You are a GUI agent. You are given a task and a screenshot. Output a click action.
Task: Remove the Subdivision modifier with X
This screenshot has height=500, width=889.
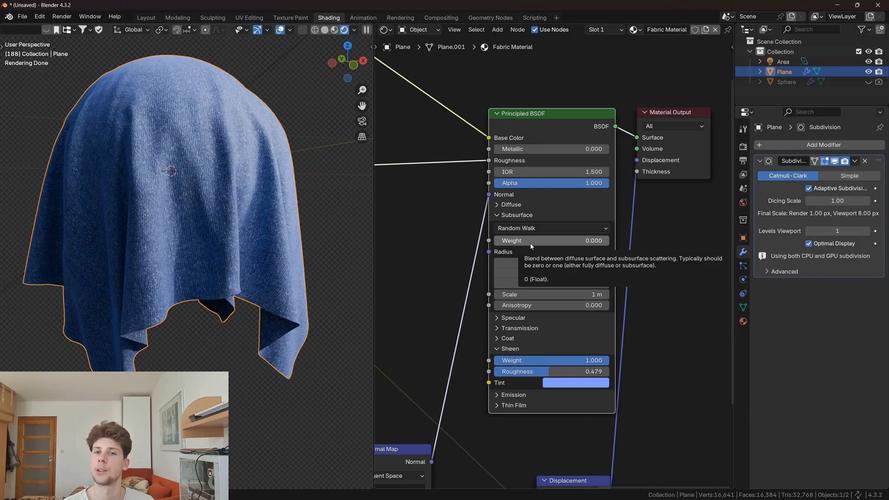865,161
